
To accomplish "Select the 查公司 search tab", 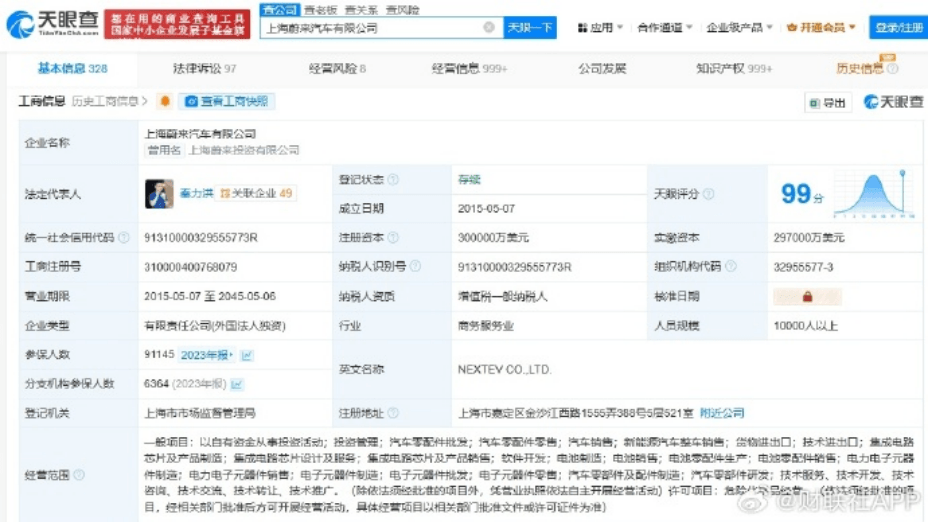I will point(280,9).
